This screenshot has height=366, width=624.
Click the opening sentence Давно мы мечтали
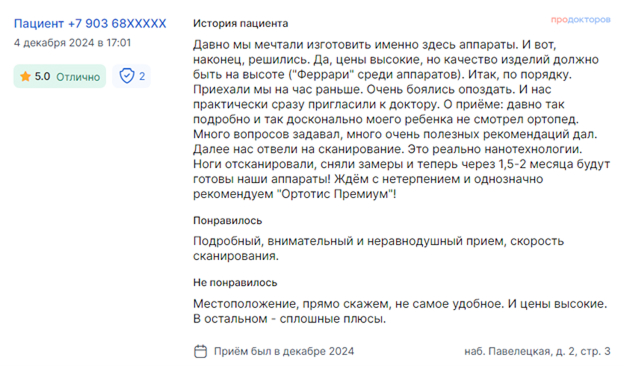(355, 45)
